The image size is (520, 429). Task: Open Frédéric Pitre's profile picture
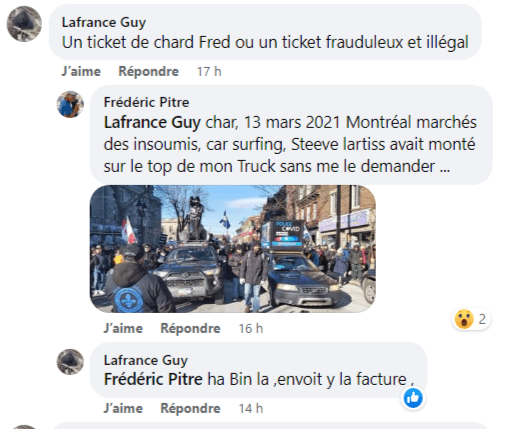pos(70,104)
